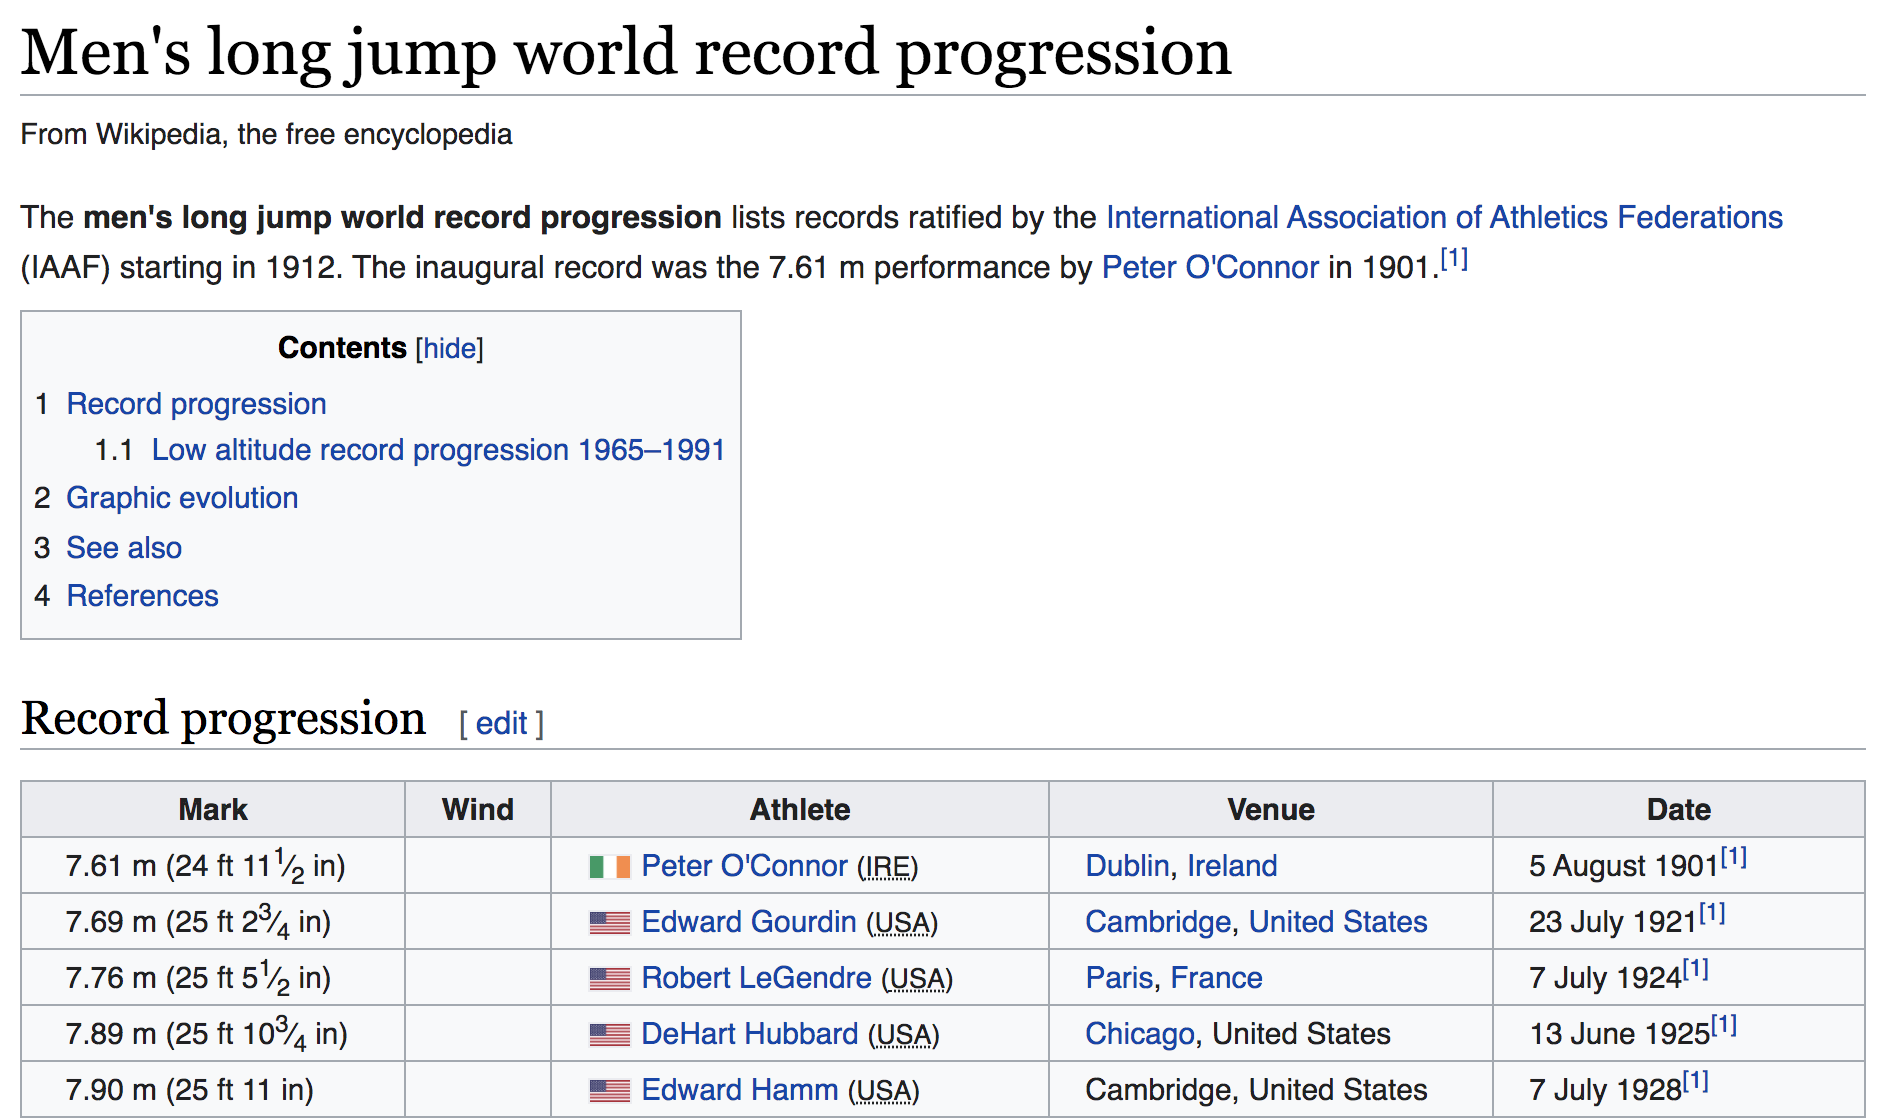Open DeHart Hubbard athlete page
Image resolution: width=1878 pixels, height=1118 pixels.
[750, 1034]
